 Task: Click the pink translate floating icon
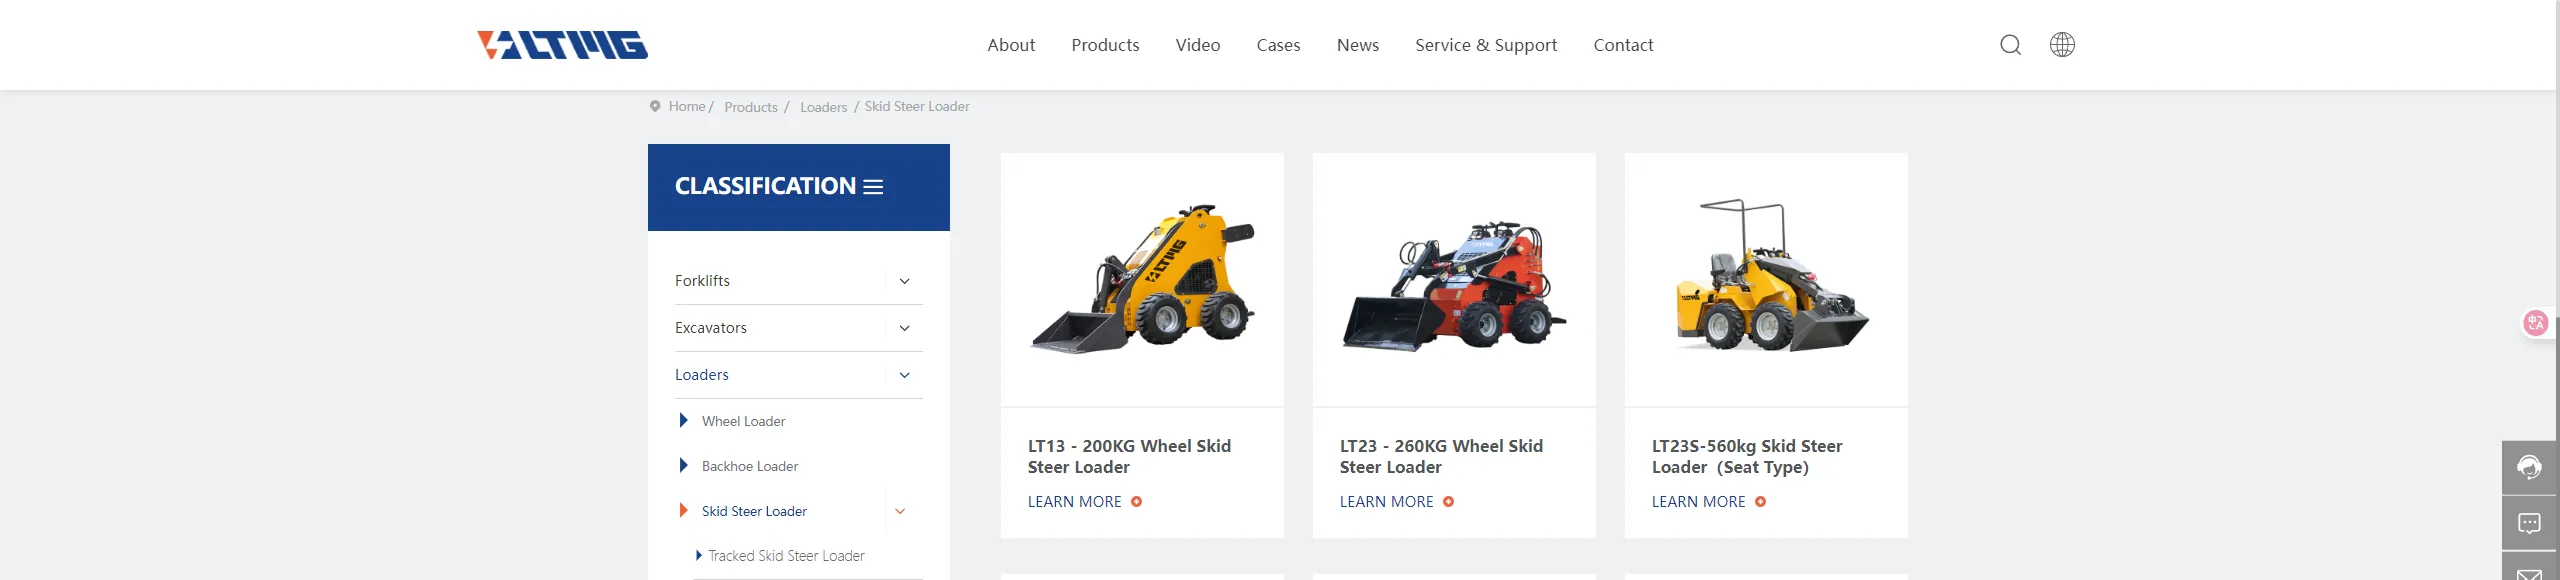[2536, 323]
